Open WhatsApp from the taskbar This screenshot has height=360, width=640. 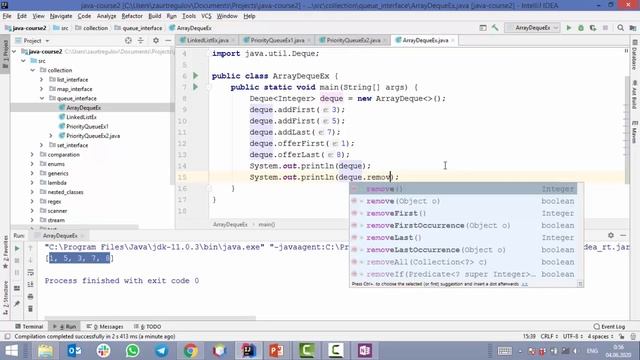pos(132,351)
